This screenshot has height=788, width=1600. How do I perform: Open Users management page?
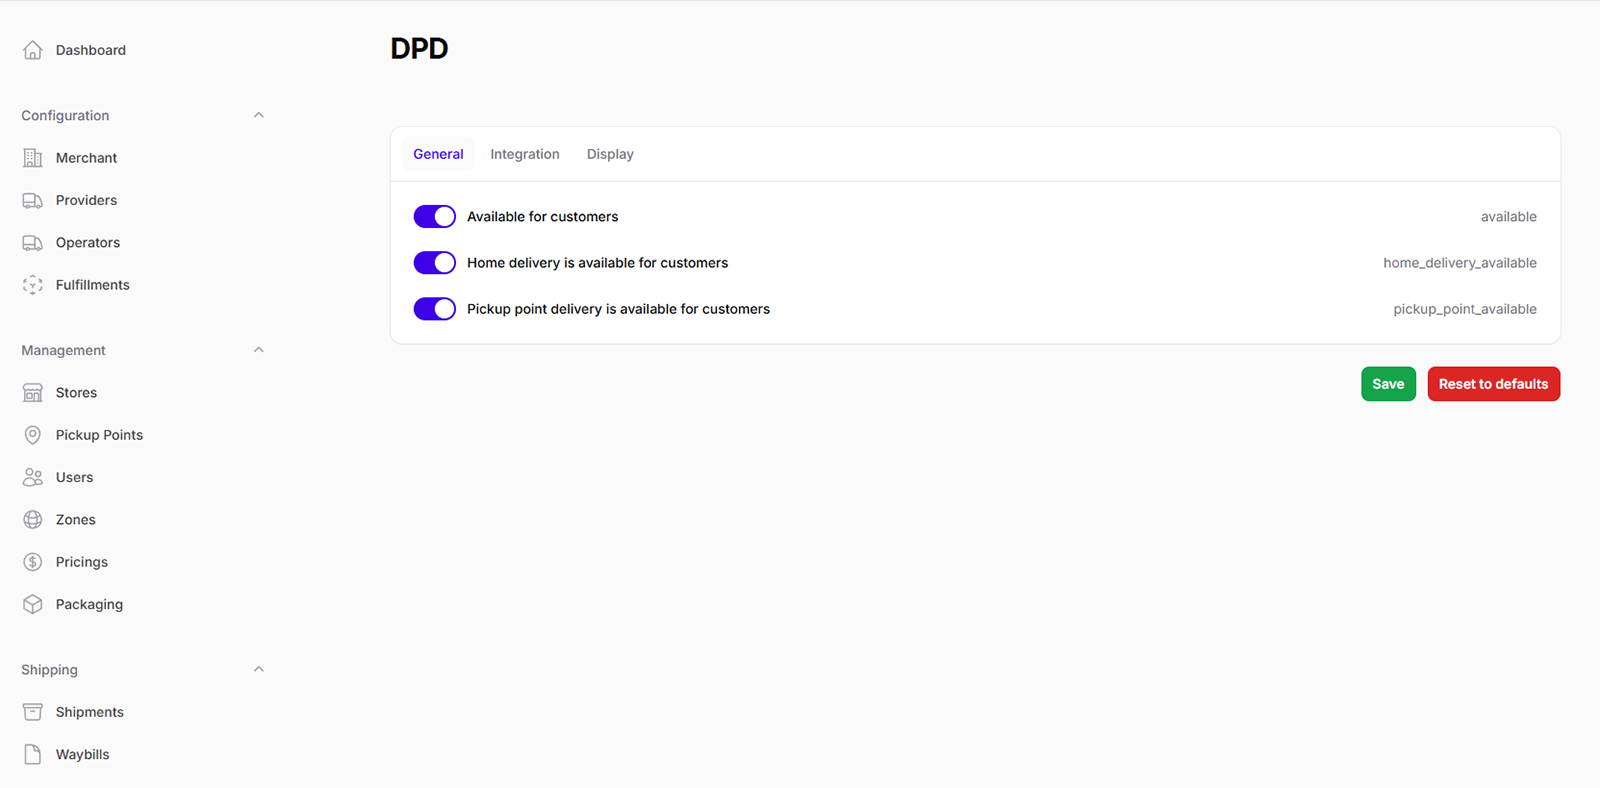pos(74,477)
